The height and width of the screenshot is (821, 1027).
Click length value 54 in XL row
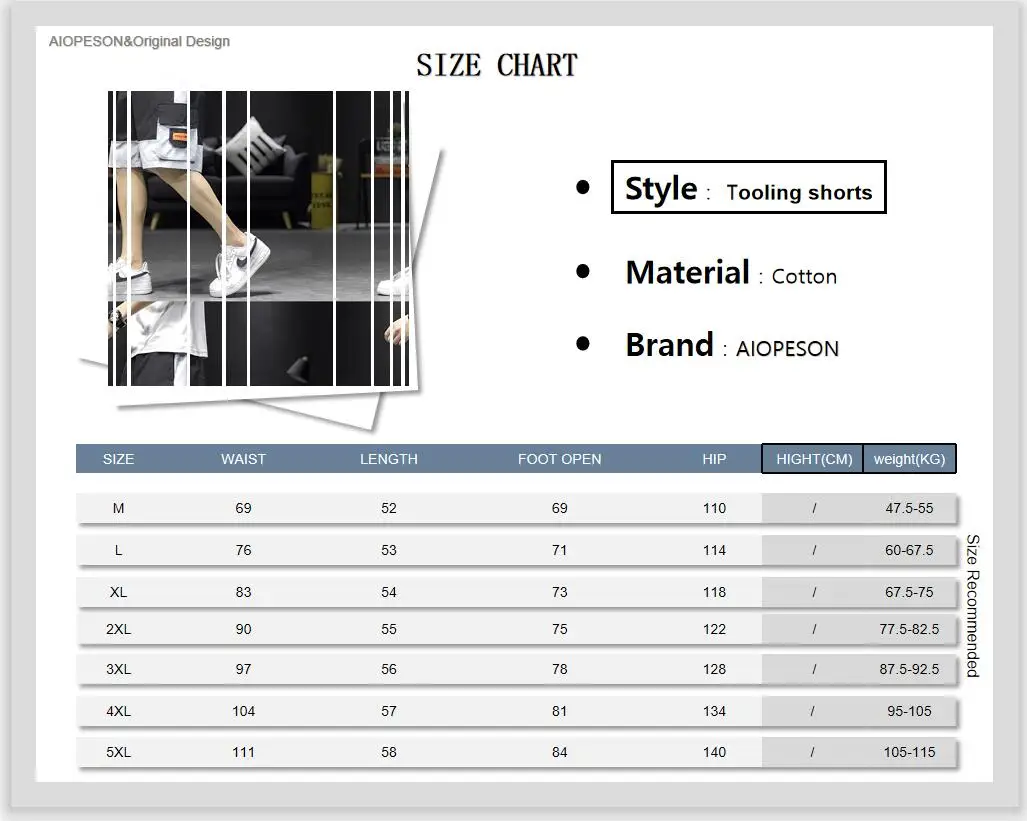(x=389, y=592)
